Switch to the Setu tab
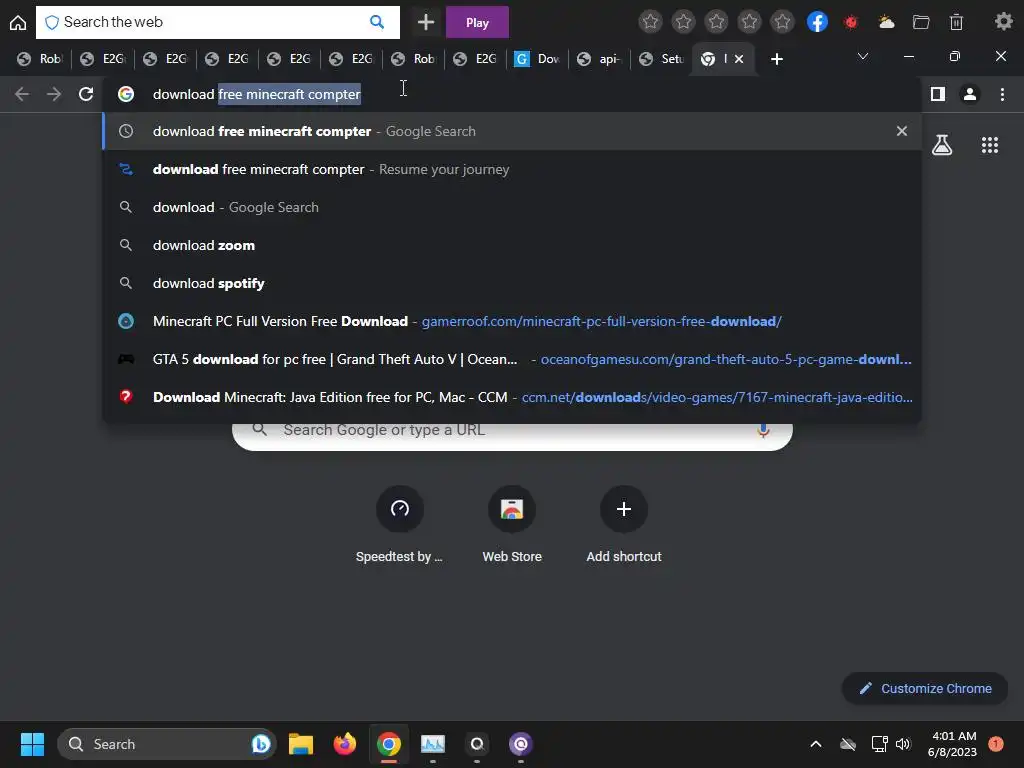The width and height of the screenshot is (1024, 768). [662, 59]
